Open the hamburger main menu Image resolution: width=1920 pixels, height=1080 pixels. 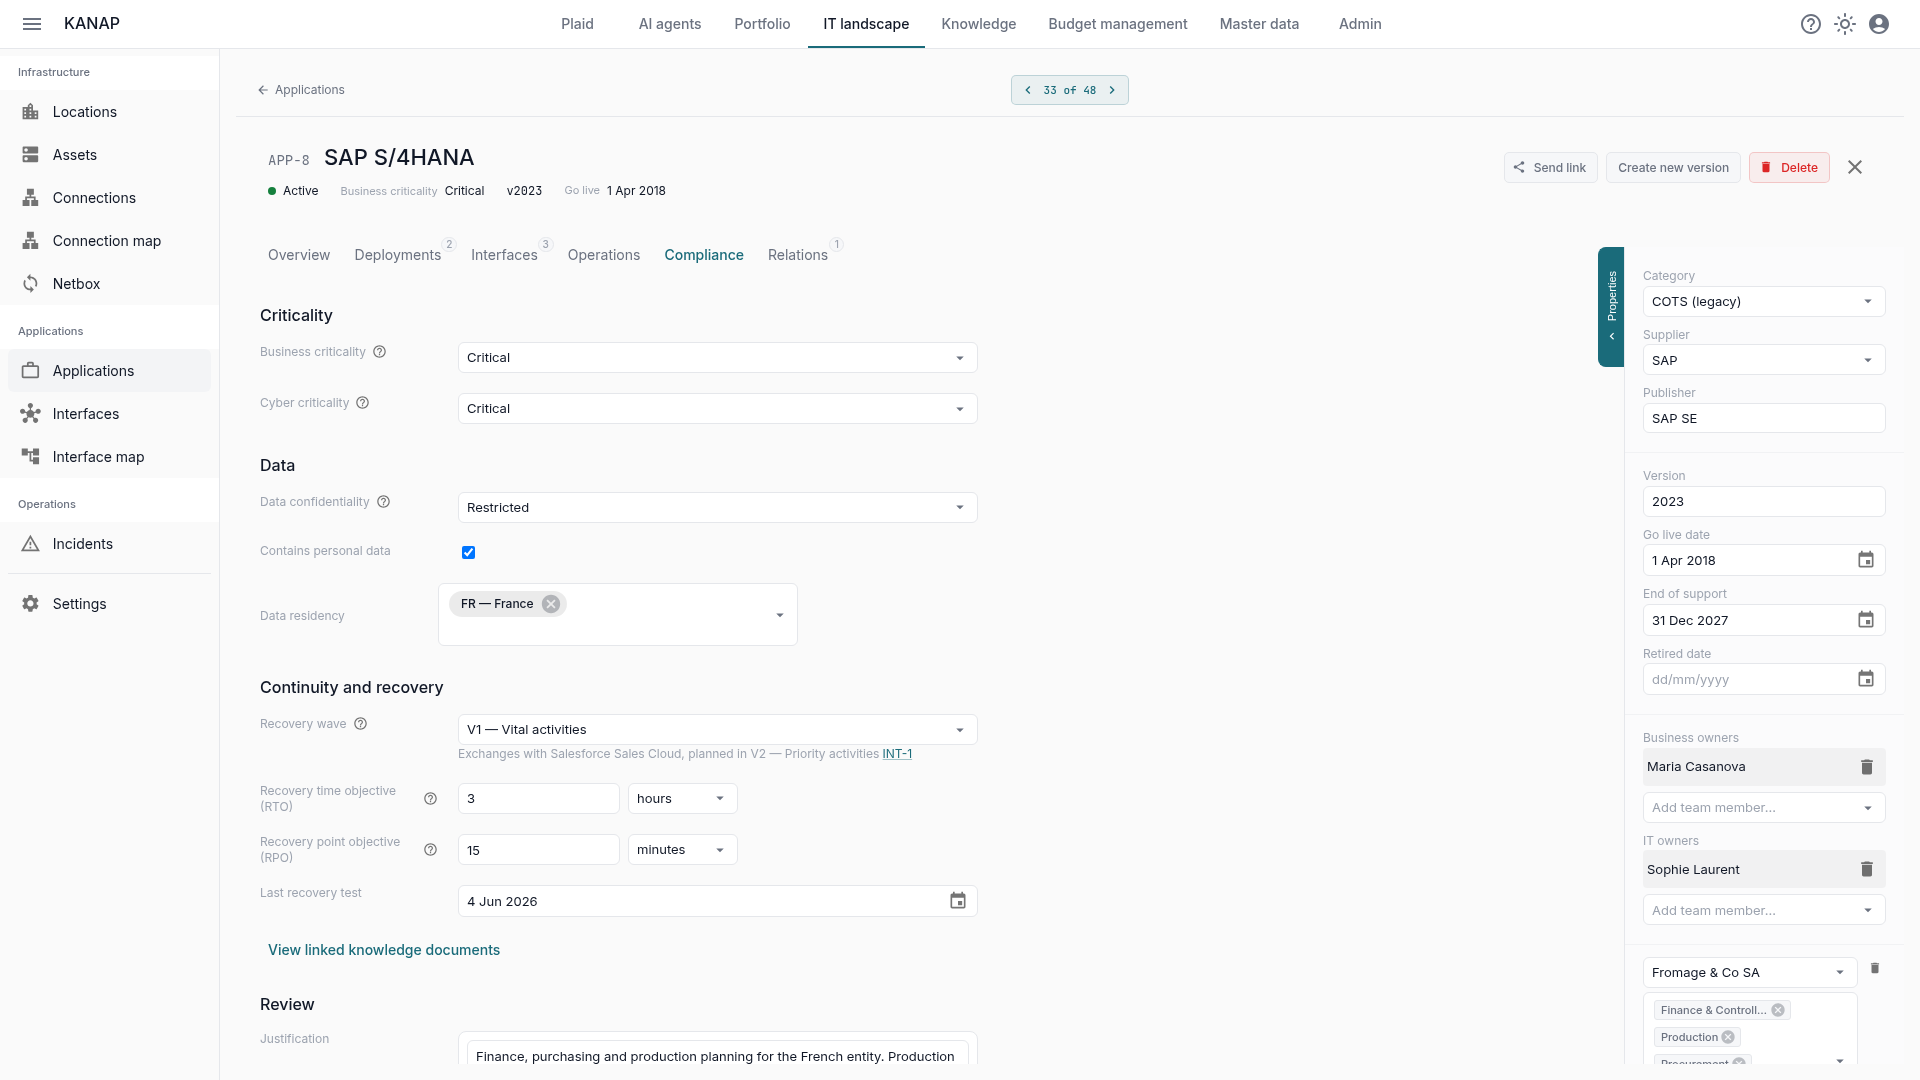(x=32, y=24)
